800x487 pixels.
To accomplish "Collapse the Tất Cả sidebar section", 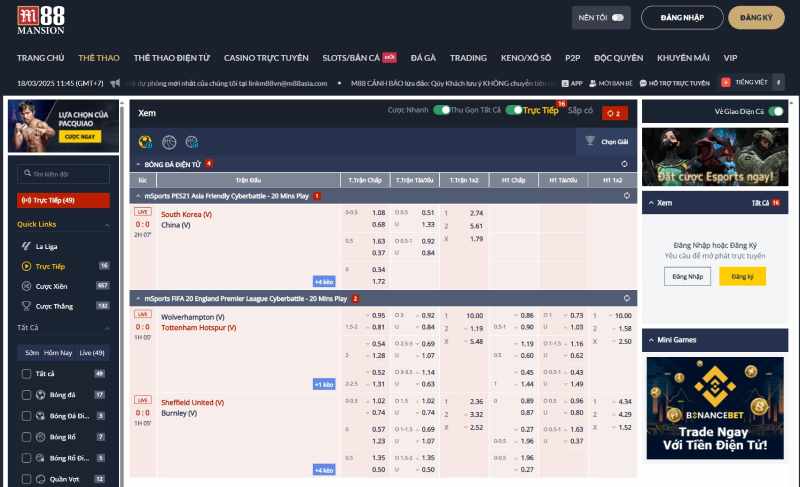I will 107,328.
